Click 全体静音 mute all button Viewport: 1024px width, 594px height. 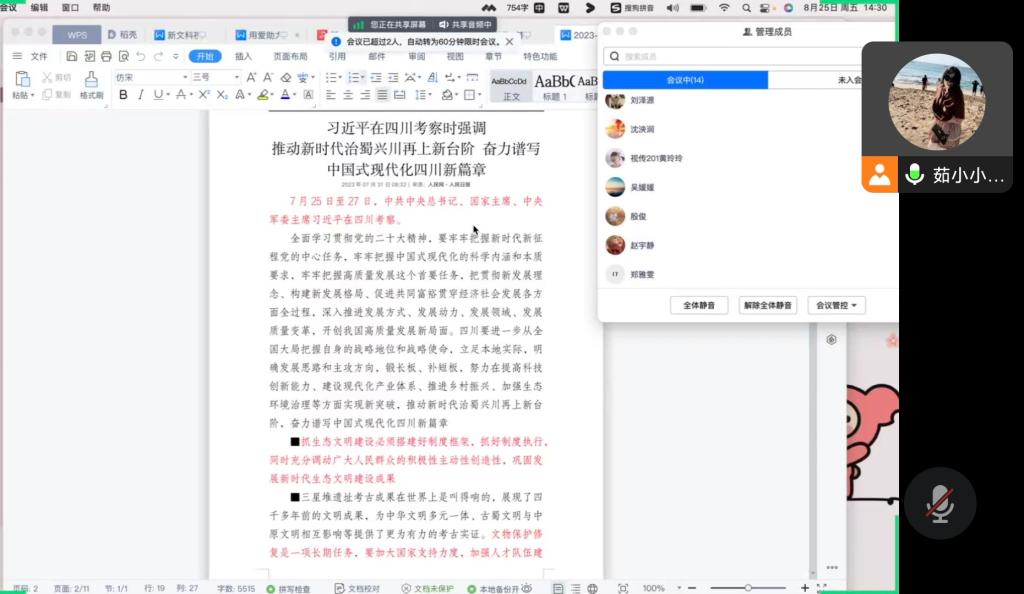(699, 305)
